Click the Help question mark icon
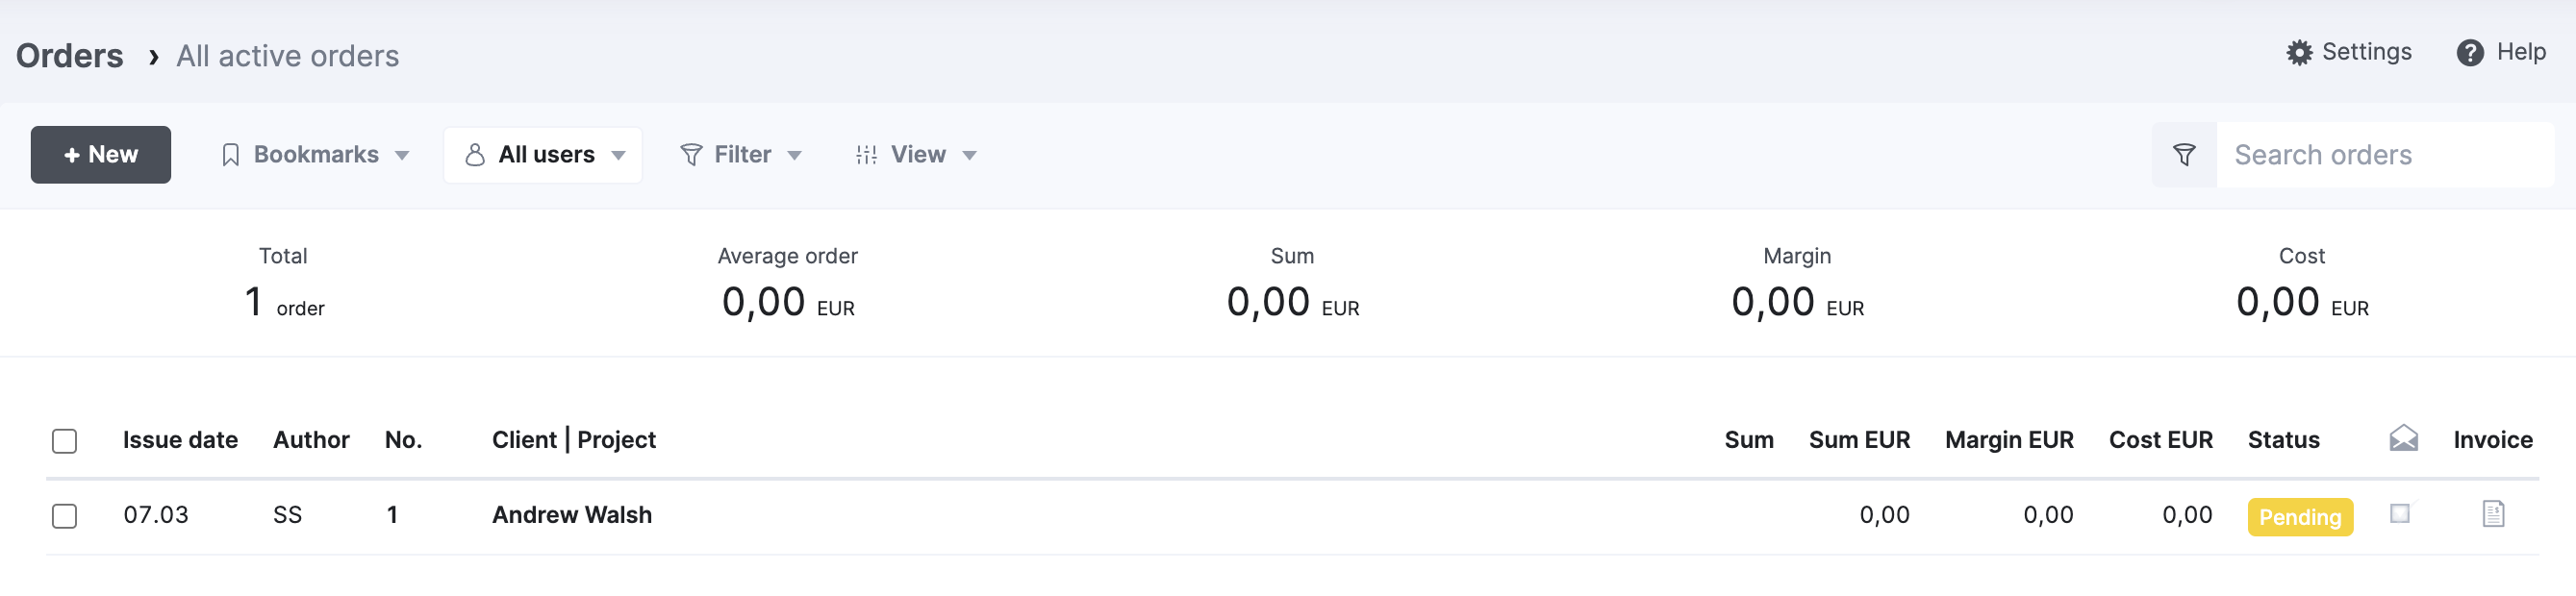Screen dimensions: 2576x596 [2469, 53]
